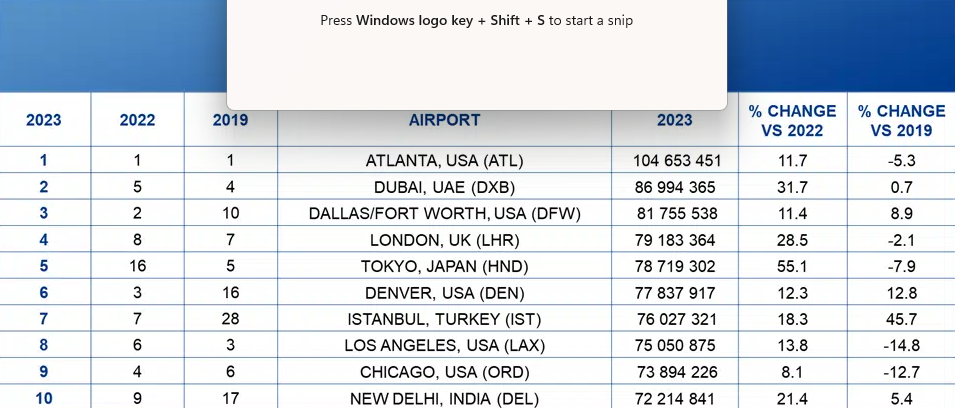Screen dimensions: 955x408
Task: Click the 72 214 841 passenger cell
Action: [x=677, y=399]
